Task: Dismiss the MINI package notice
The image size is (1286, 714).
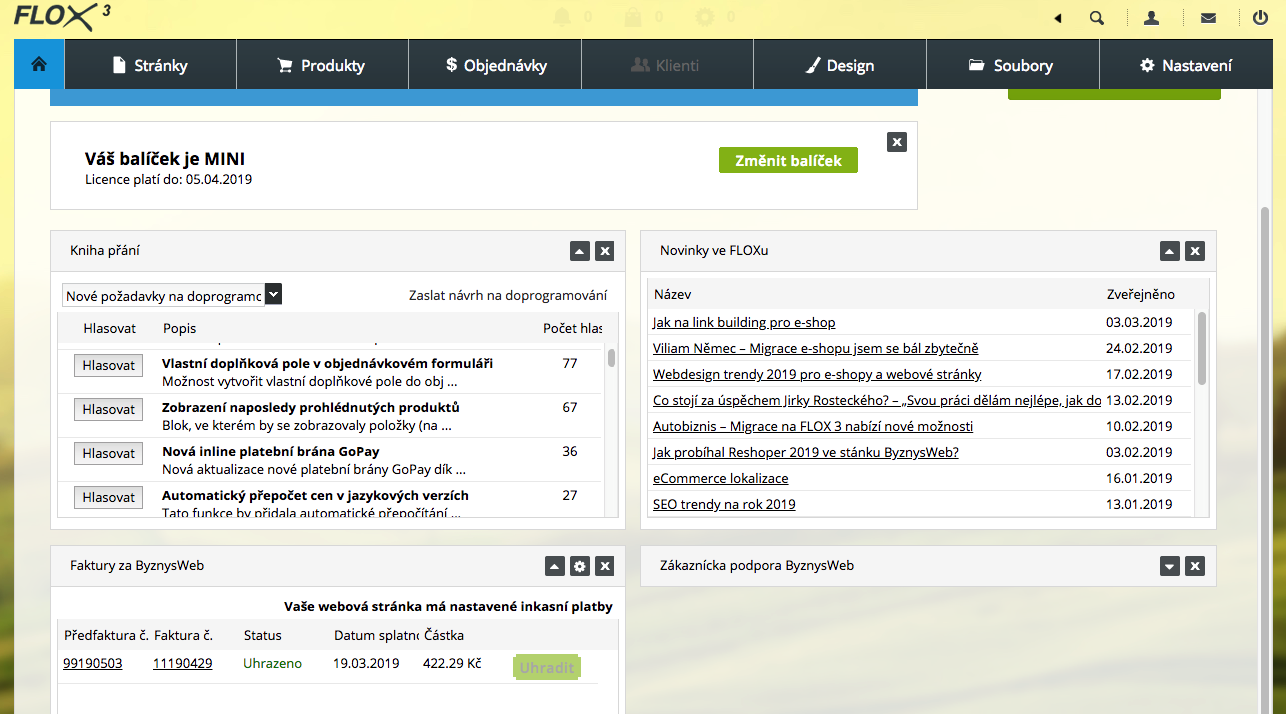Action: (897, 142)
